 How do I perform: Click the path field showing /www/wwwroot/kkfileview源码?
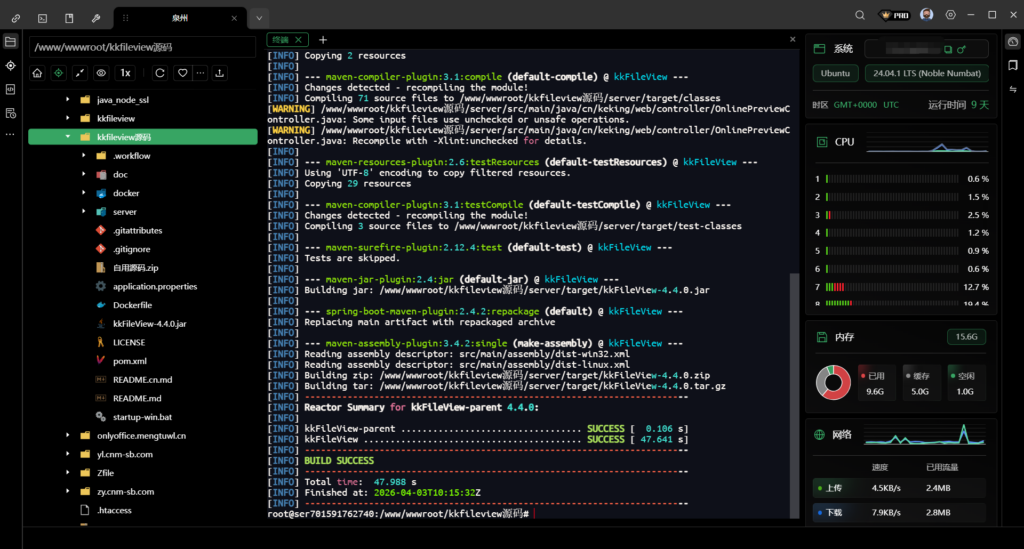click(142, 47)
